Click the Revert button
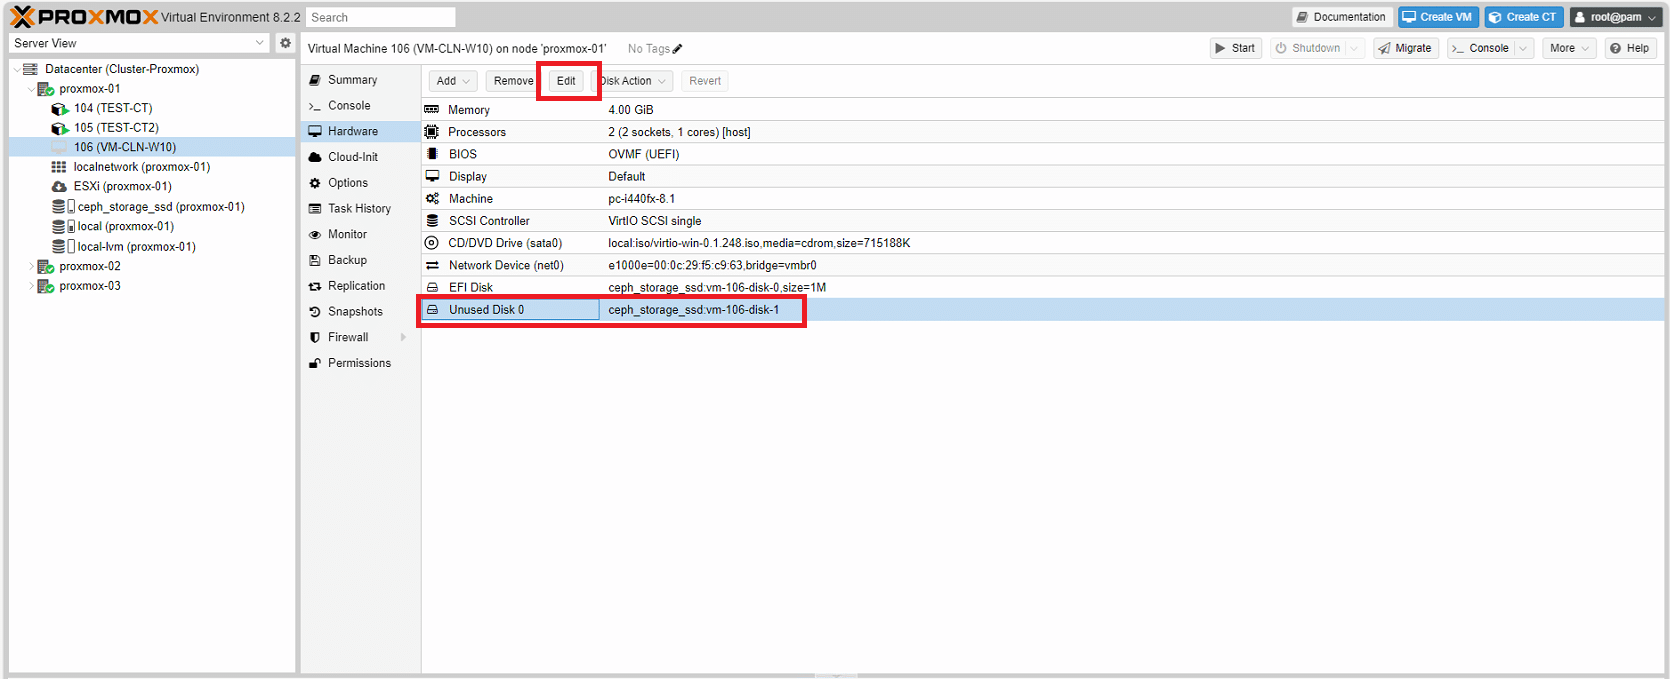Viewport: 1670px width, 679px height. (x=705, y=81)
